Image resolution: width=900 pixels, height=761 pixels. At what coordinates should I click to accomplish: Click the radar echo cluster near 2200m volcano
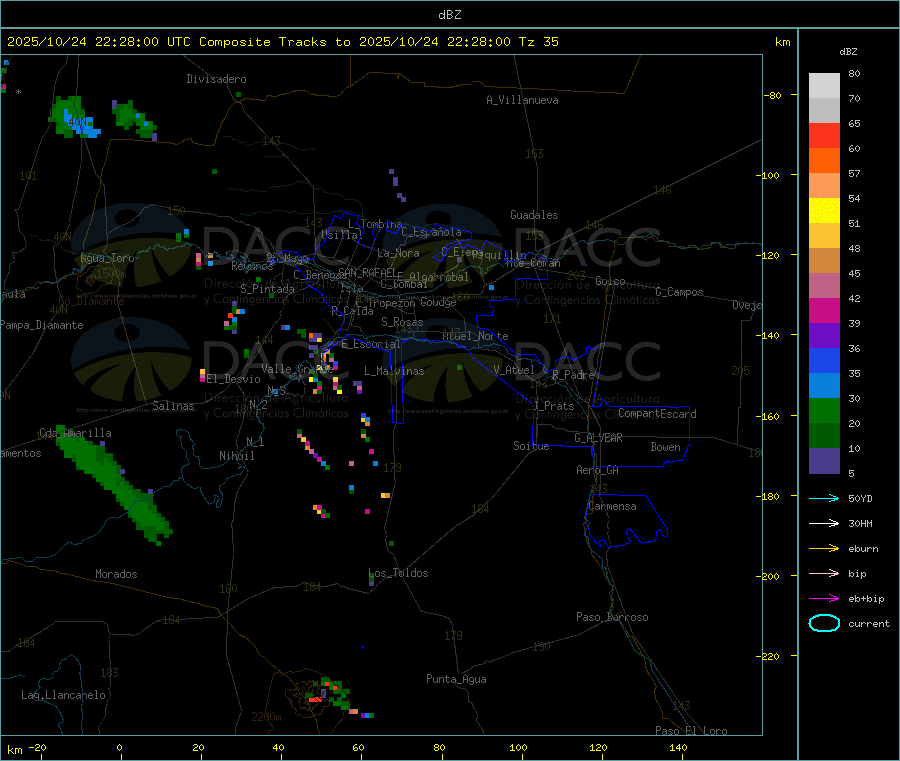click(331, 694)
